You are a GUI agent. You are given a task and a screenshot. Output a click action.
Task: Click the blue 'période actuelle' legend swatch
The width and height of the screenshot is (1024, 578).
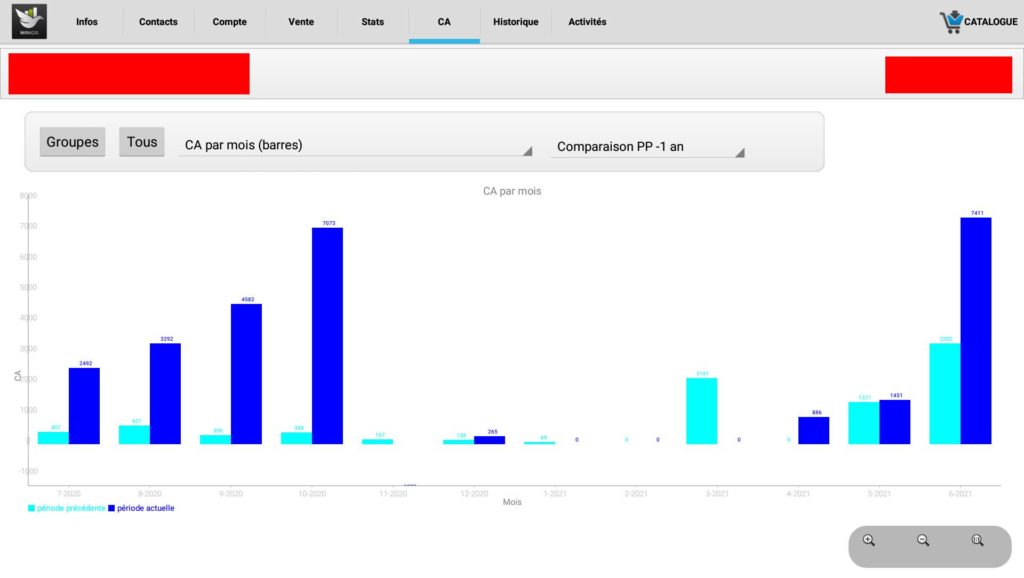click(x=113, y=508)
